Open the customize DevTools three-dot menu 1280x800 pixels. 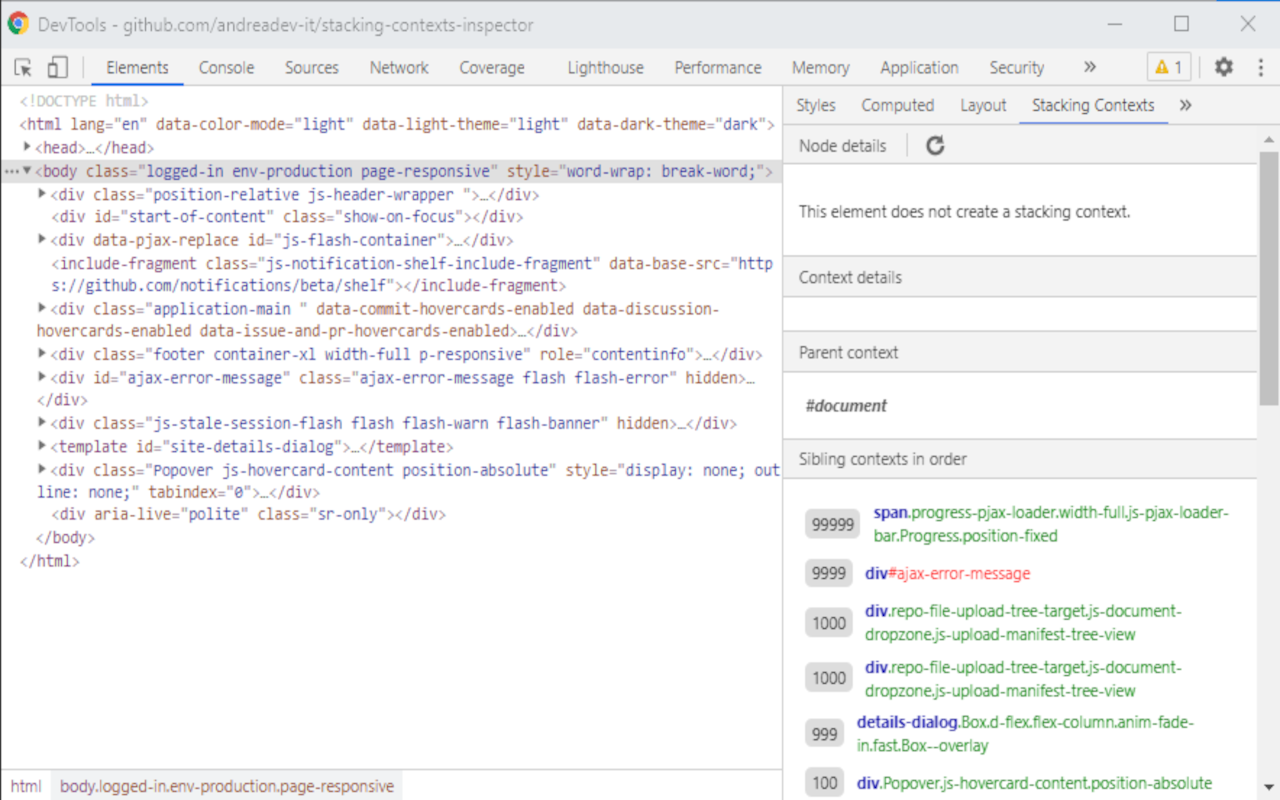[x=1261, y=67]
